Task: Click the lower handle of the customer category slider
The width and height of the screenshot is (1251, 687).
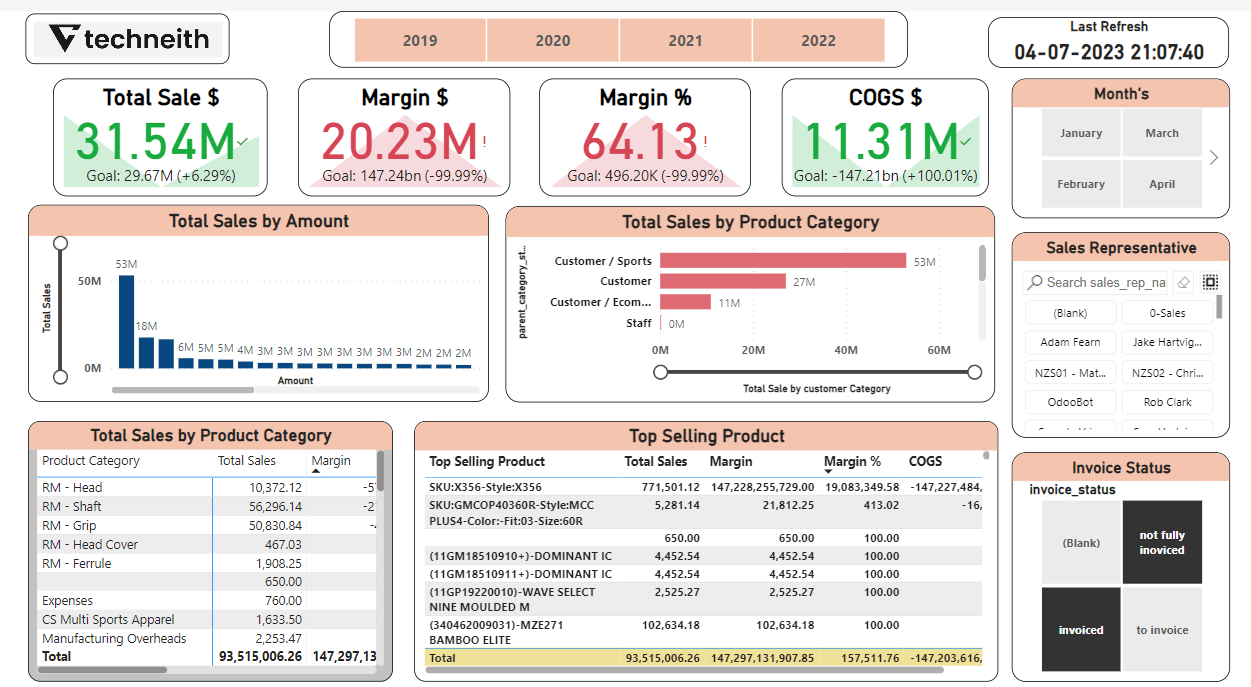Action: (660, 371)
